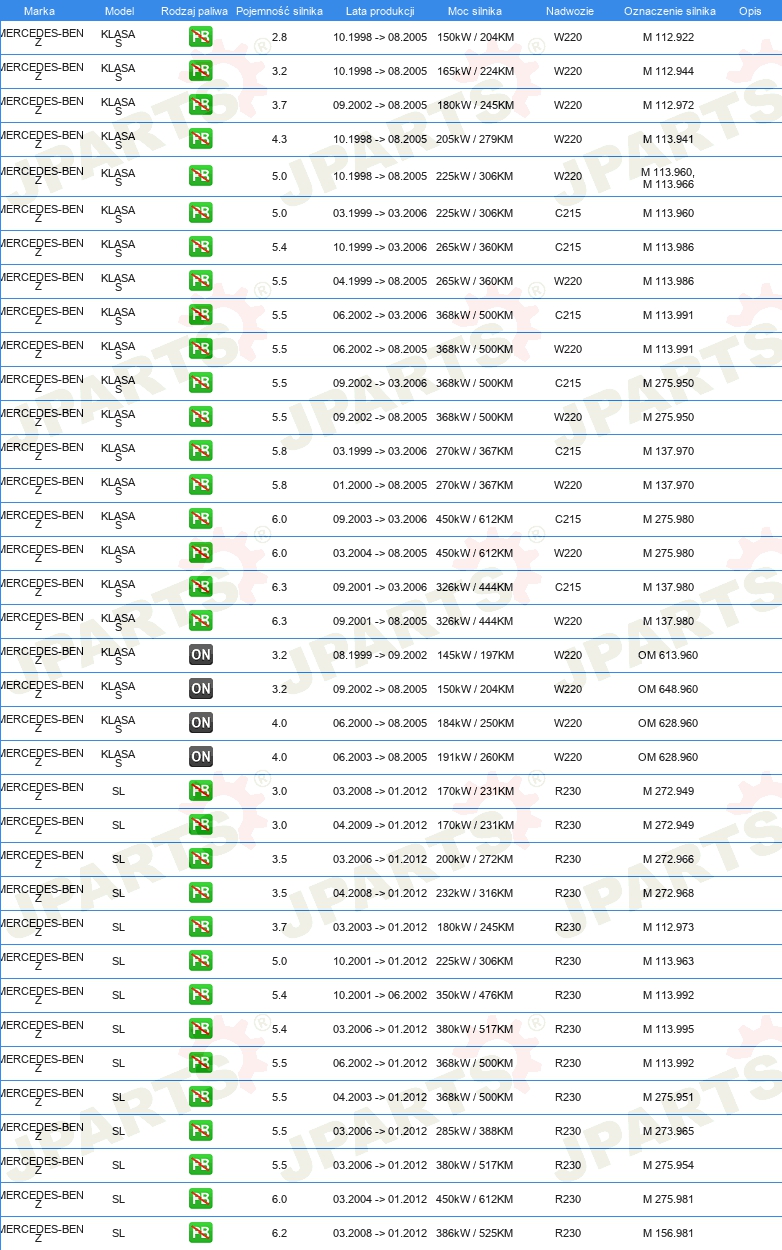
Task: Select engine code M 275.954
Action: 668,1166
